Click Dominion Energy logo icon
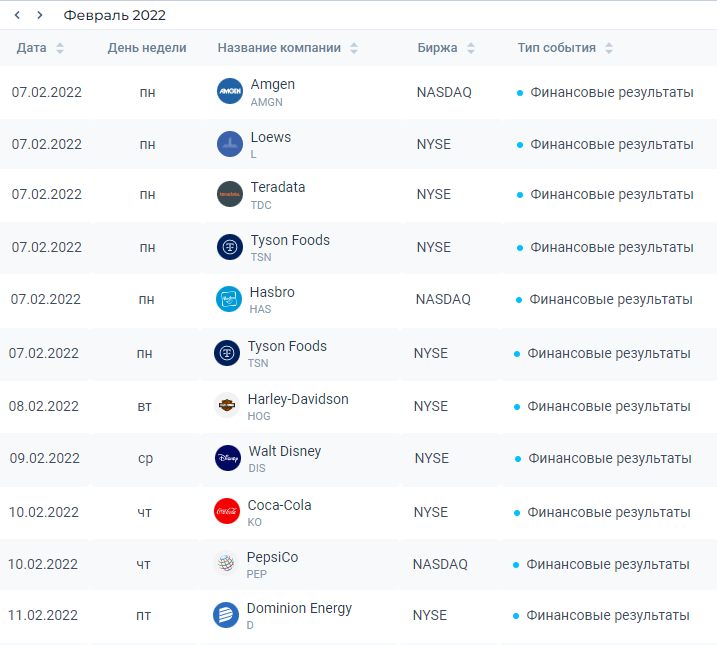Image resolution: width=717 pixels, height=646 pixels. coord(226,615)
